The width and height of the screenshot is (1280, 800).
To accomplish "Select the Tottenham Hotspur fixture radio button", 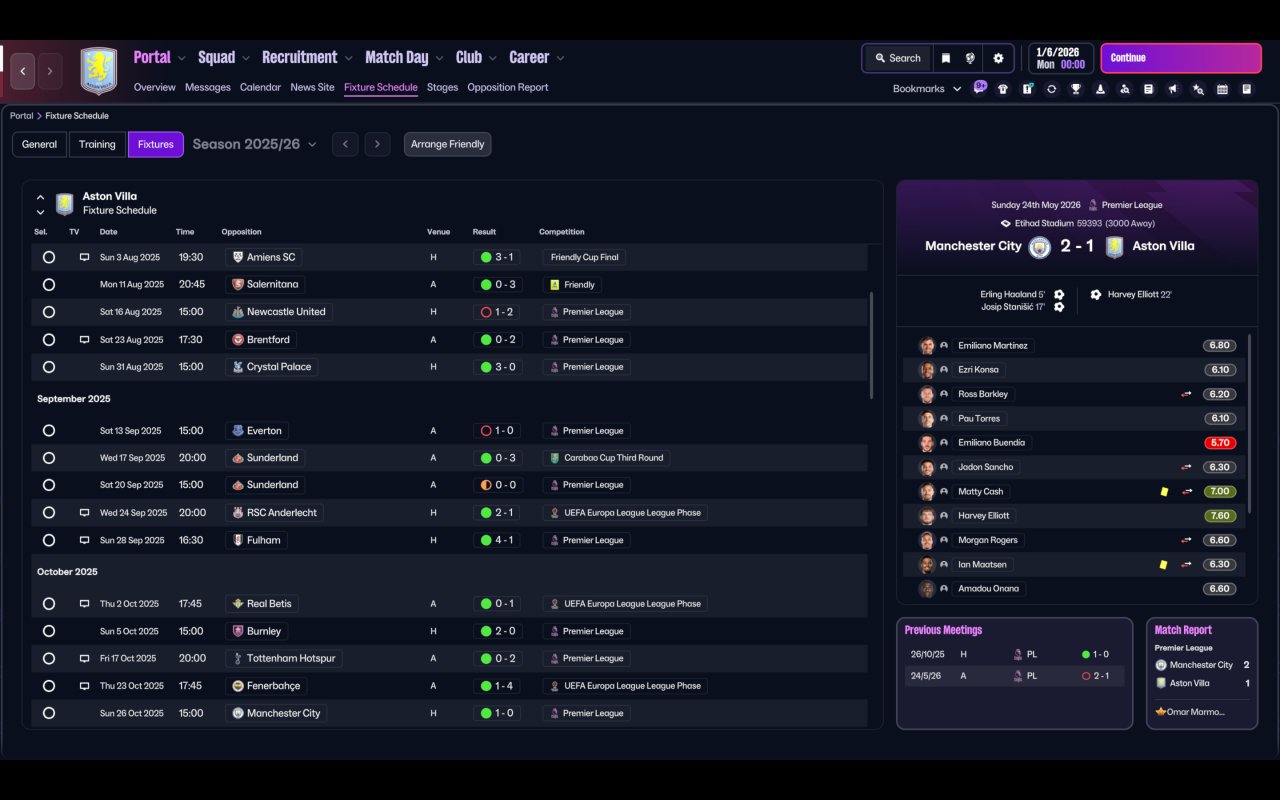I will tap(48, 659).
